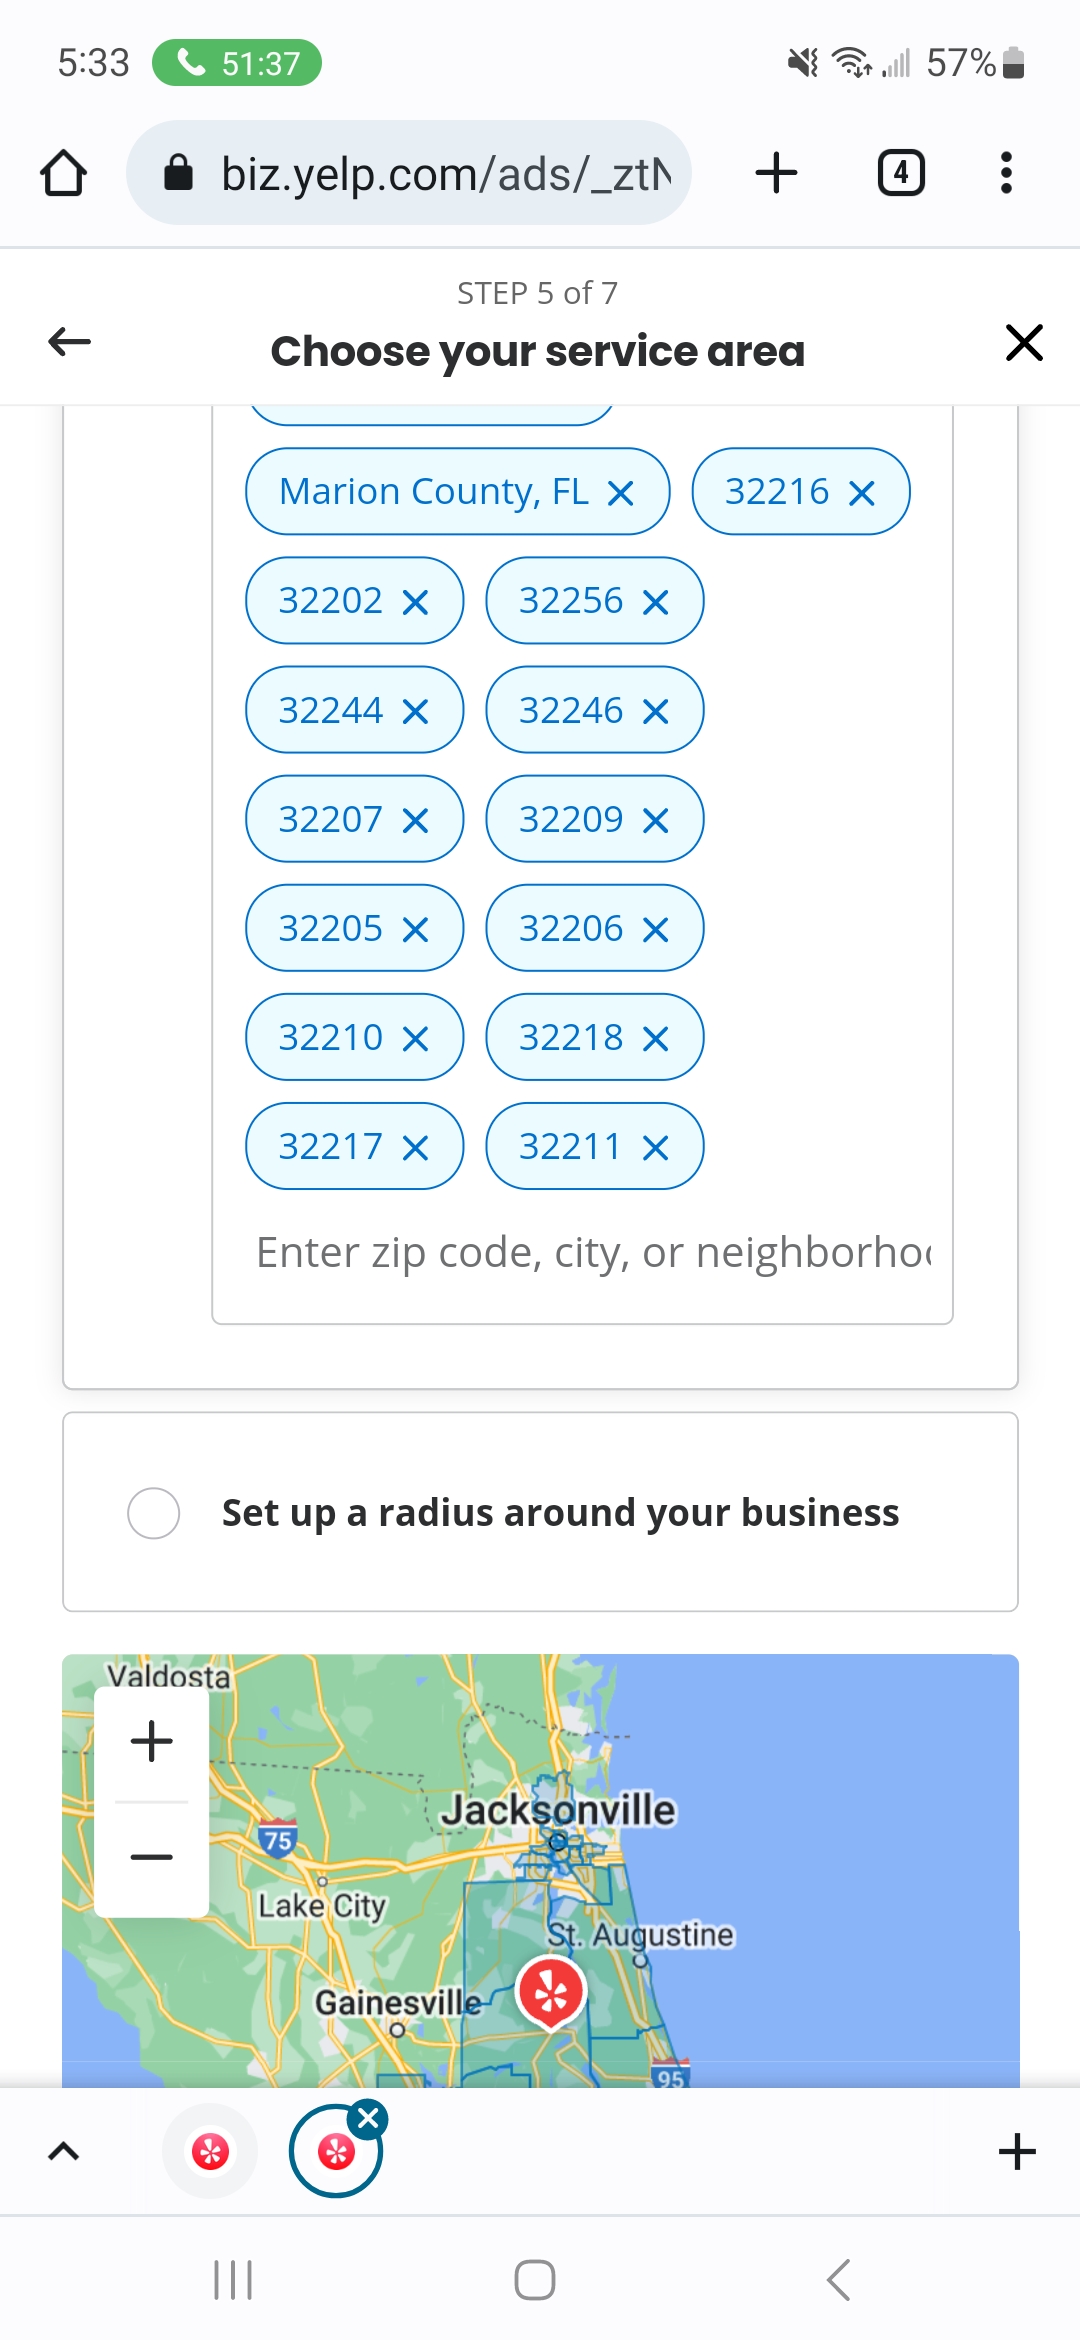The image size is (1080, 2340).
Task: Open a new browser tab
Action: click(x=776, y=173)
